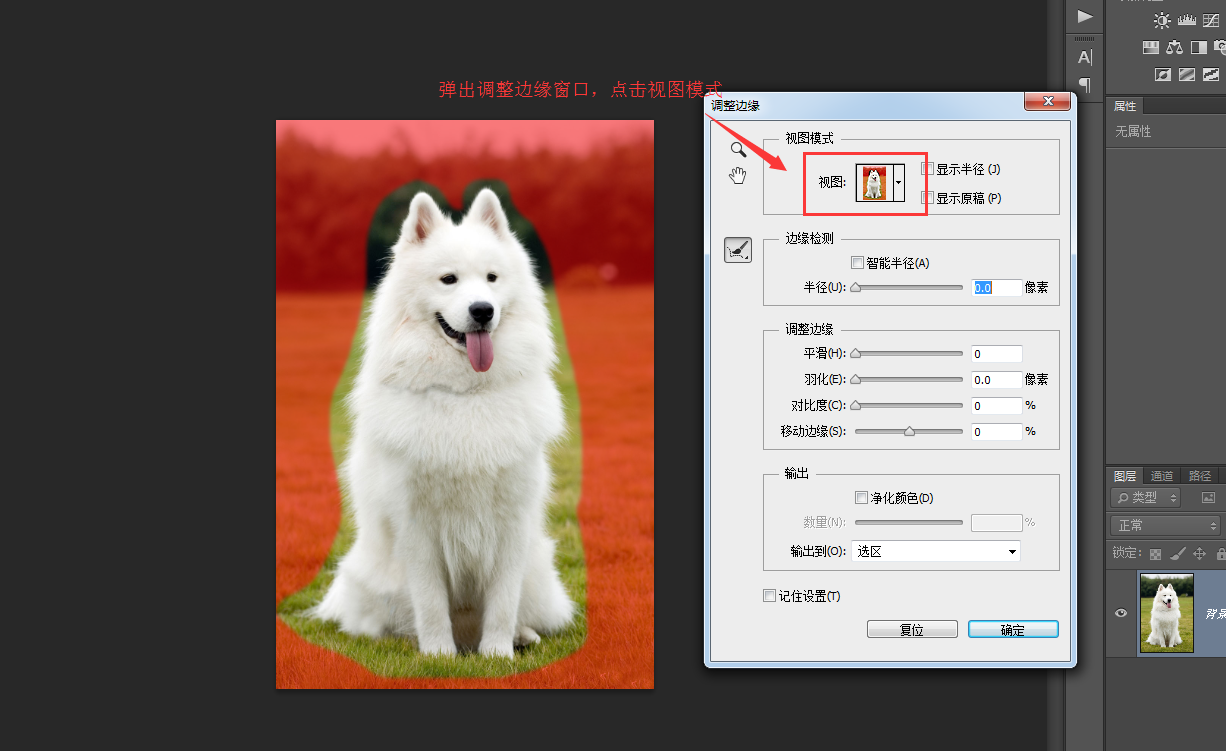This screenshot has width=1226, height=751.
Task: Select the Zoom tool in Refine Edge dialog
Action: point(738,150)
